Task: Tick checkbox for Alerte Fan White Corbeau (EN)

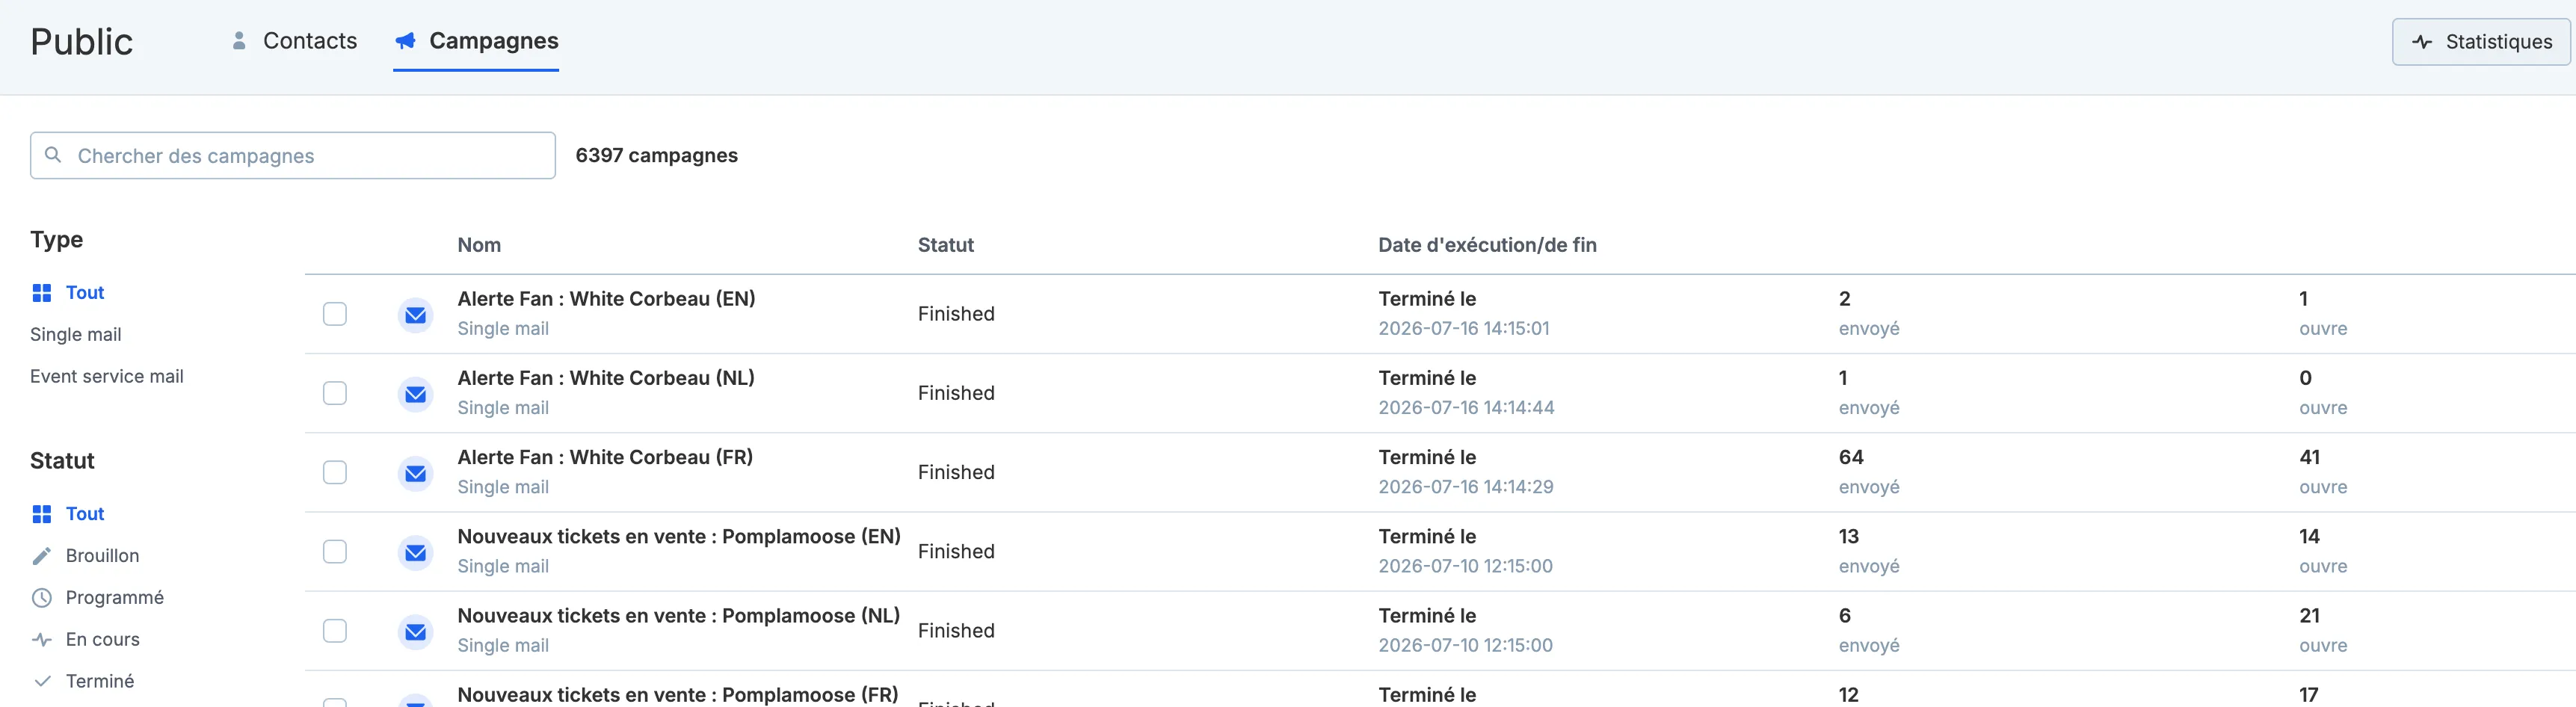Action: click(x=335, y=314)
